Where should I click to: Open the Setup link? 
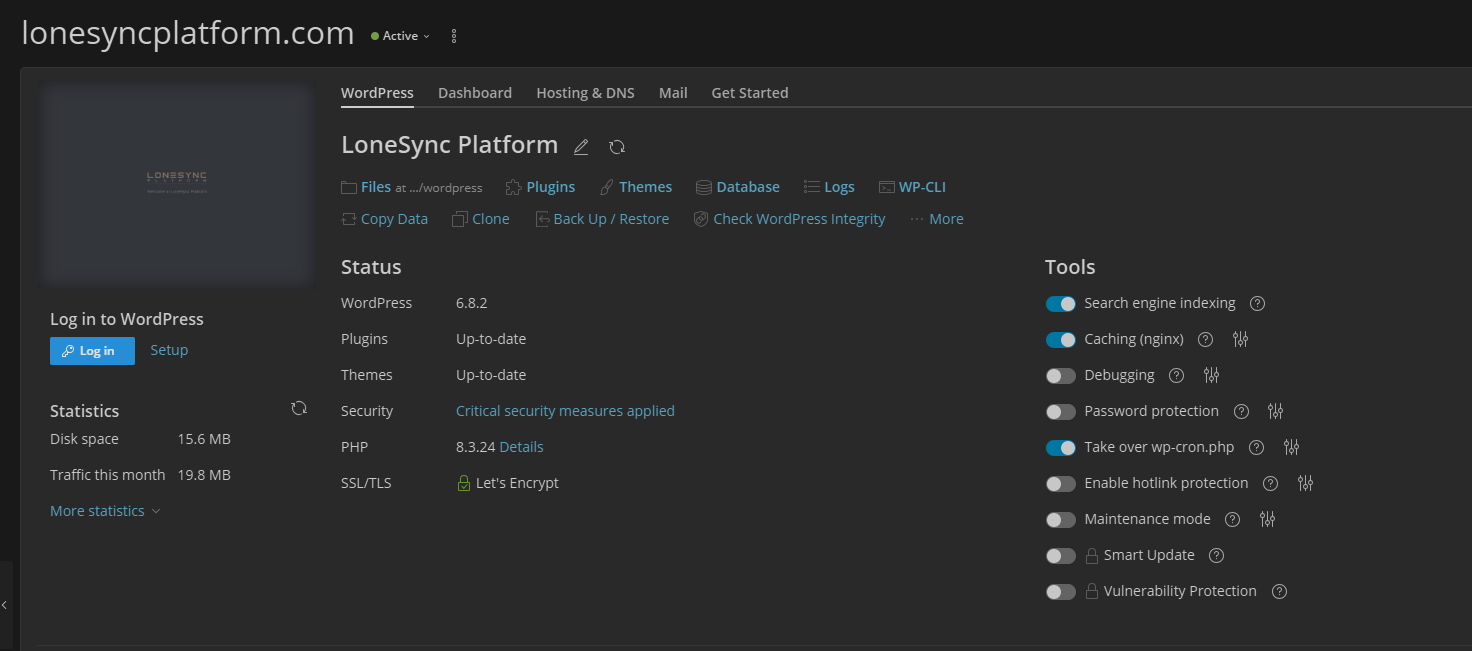[169, 350]
